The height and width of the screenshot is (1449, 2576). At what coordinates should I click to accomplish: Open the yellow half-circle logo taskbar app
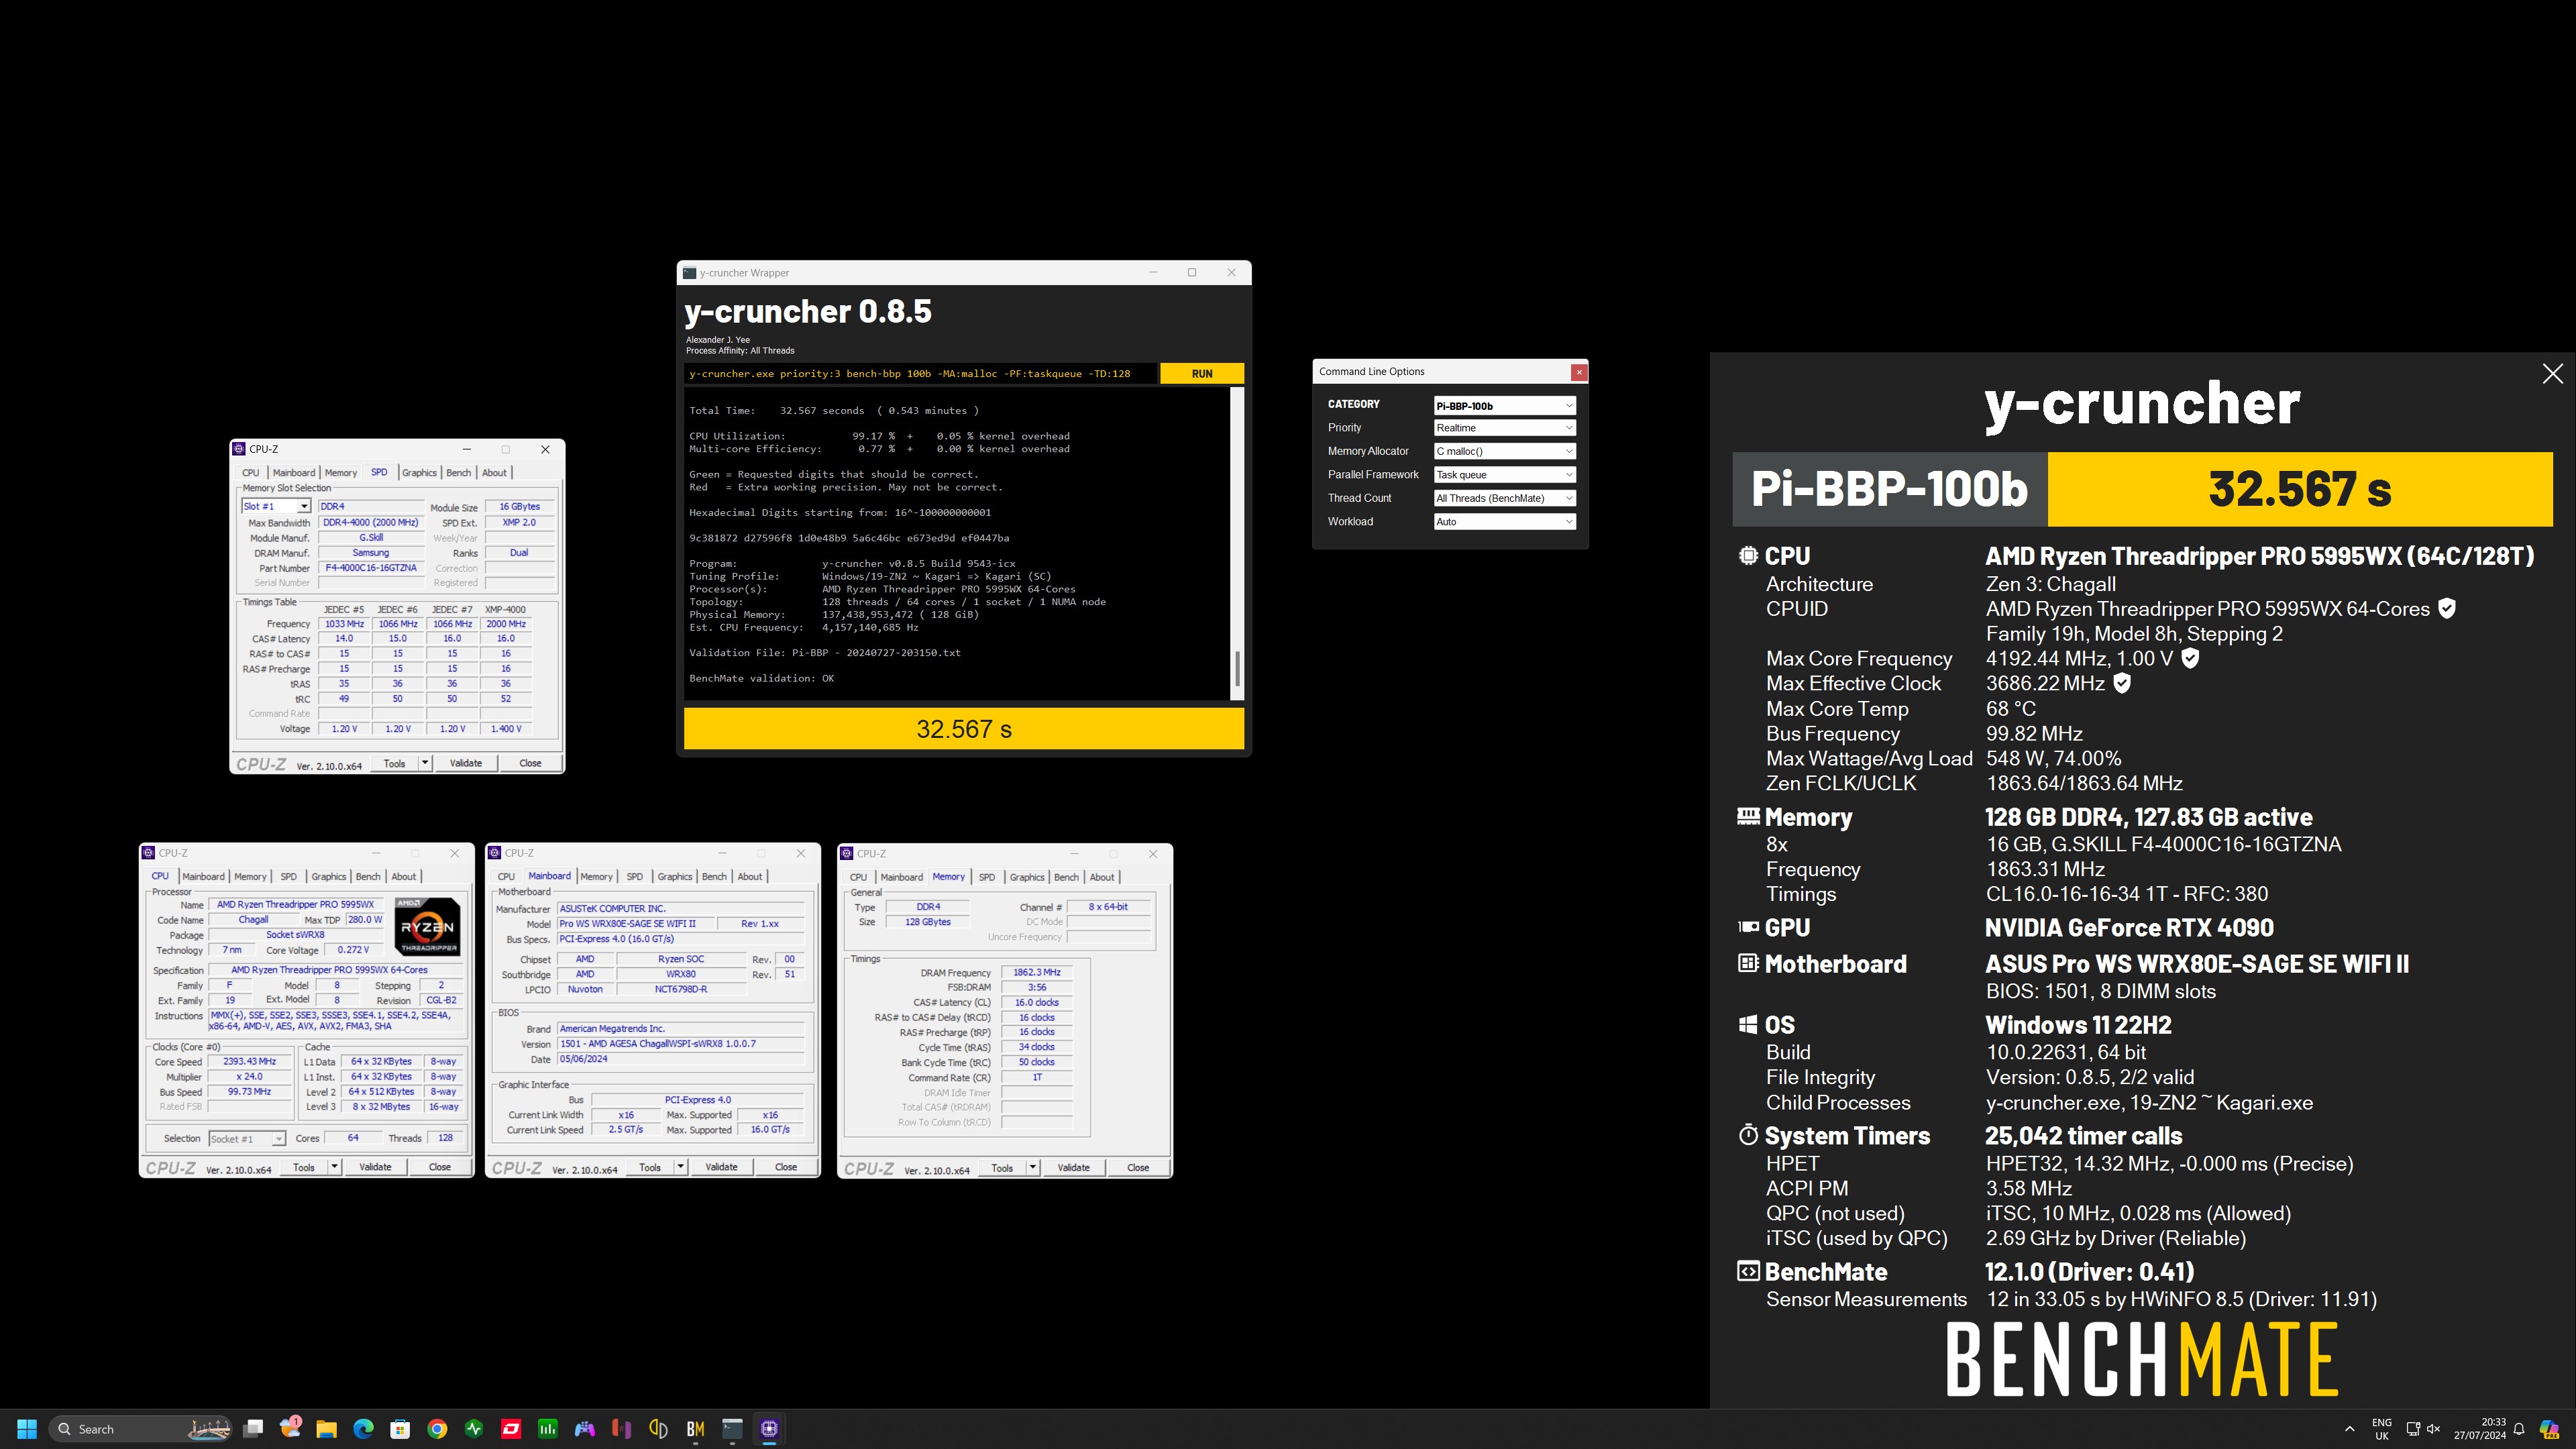click(658, 1428)
